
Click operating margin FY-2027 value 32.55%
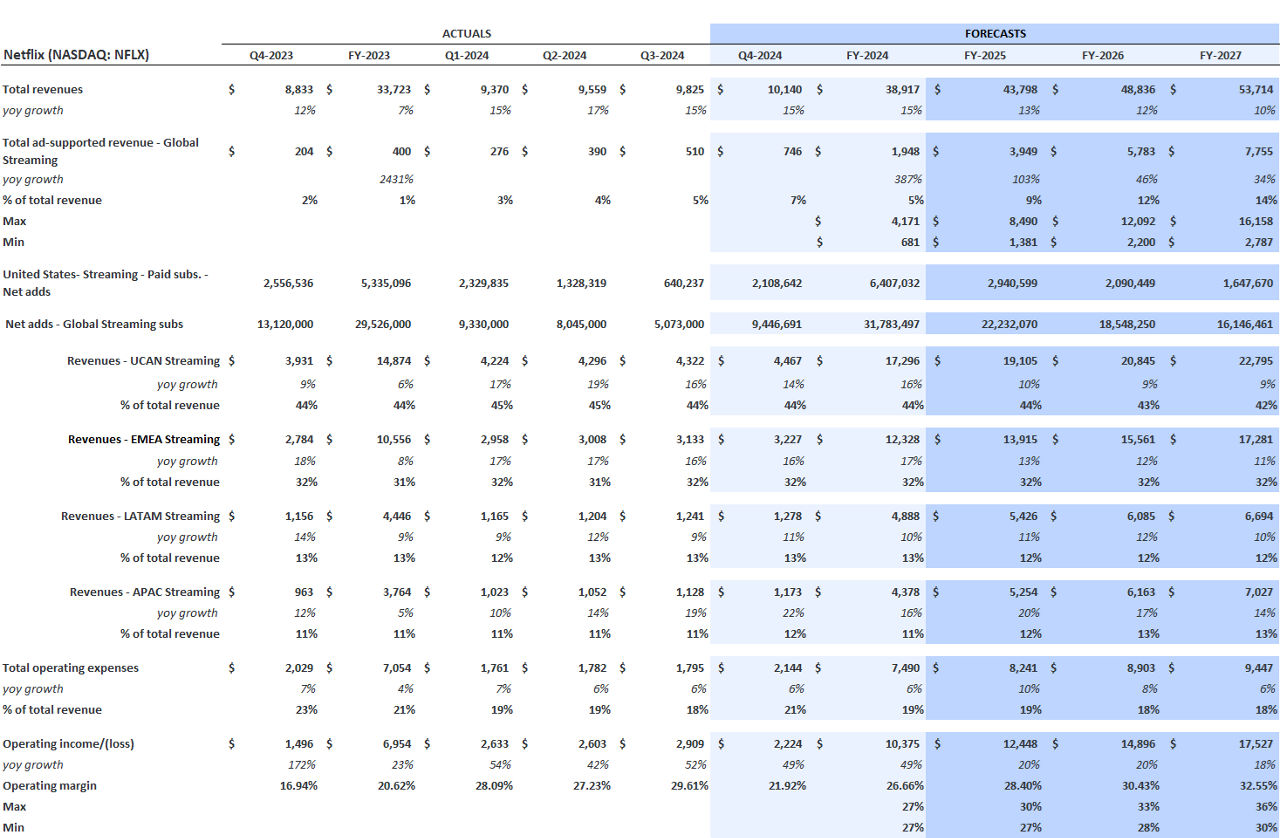(1257, 786)
